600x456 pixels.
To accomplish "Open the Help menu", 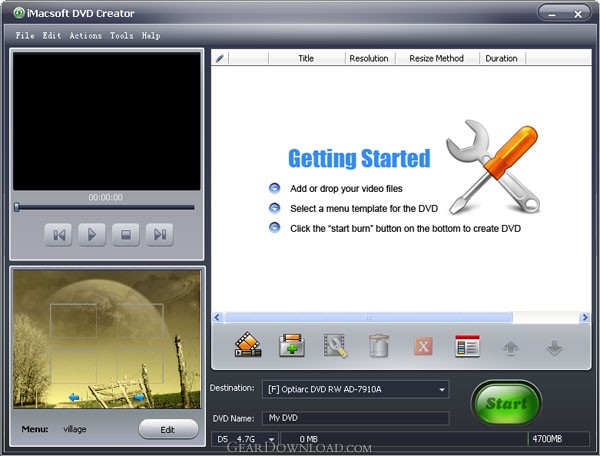I will pyautogui.click(x=151, y=36).
